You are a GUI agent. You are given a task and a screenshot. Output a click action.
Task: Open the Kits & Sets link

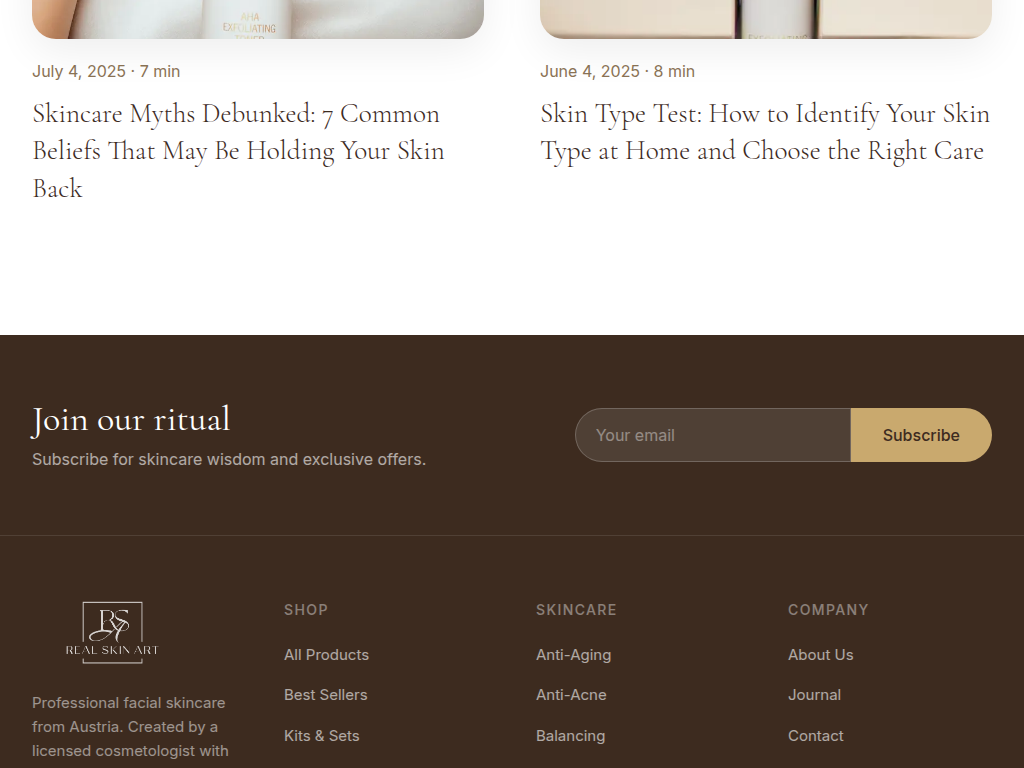(x=322, y=735)
